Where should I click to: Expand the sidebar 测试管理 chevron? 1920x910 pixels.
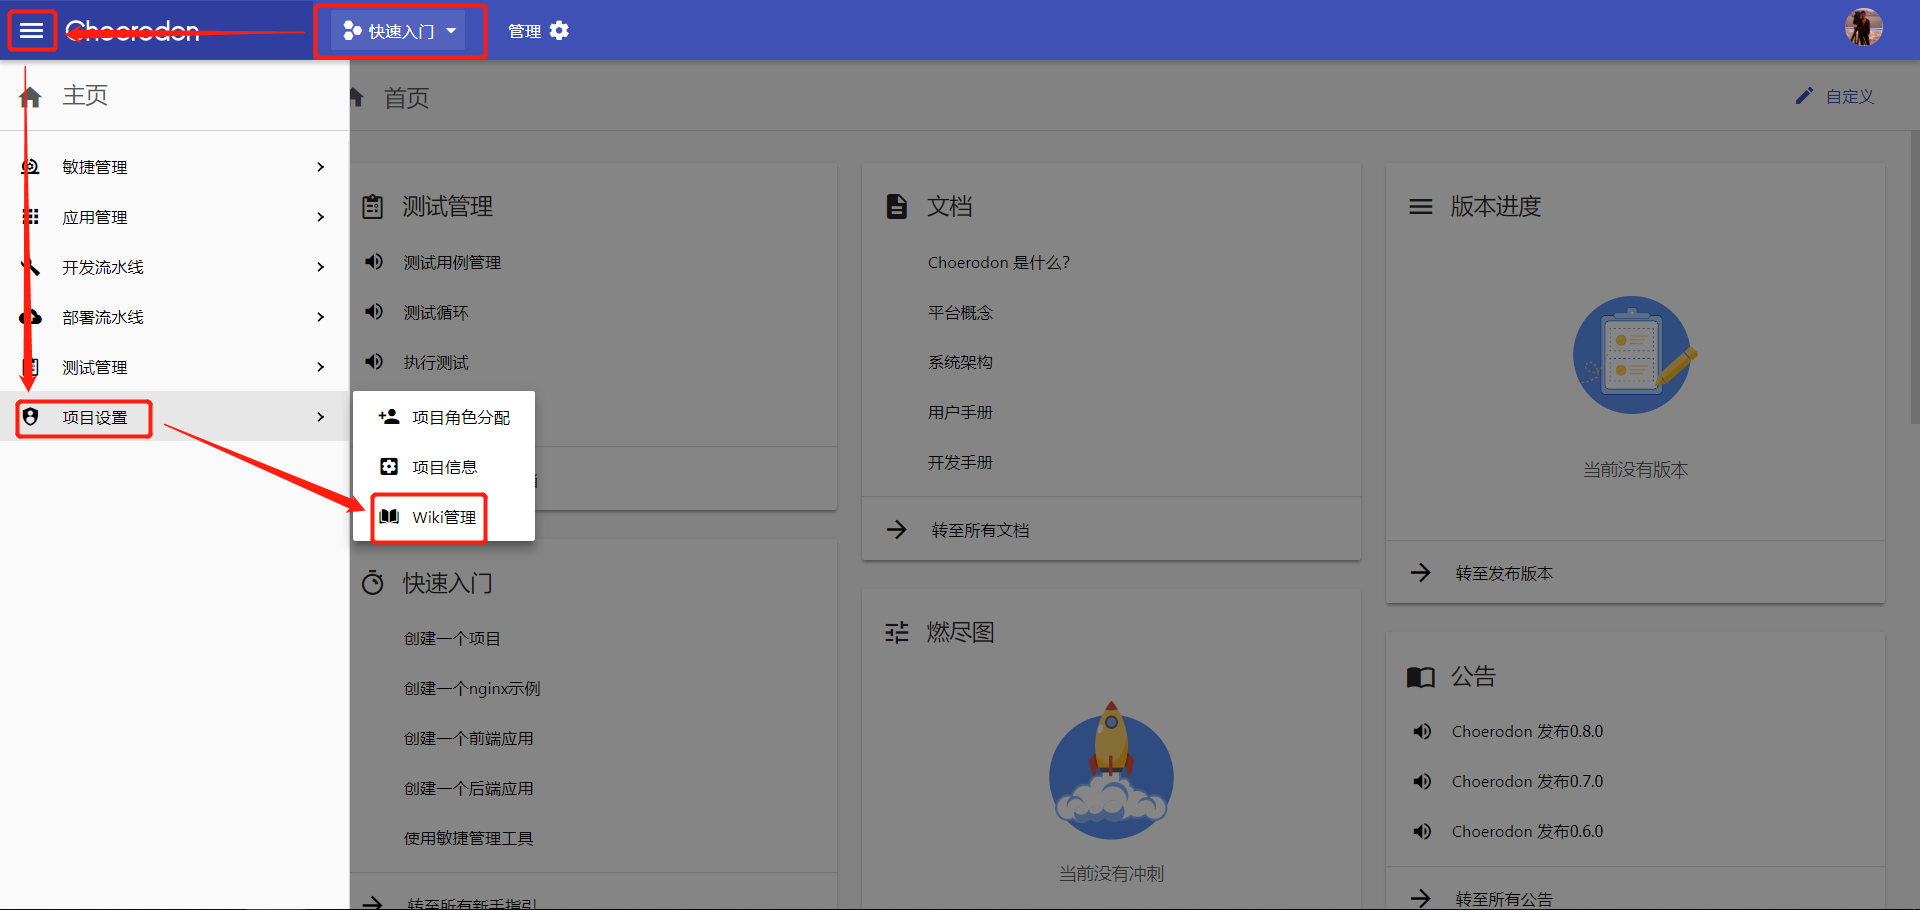click(x=320, y=367)
